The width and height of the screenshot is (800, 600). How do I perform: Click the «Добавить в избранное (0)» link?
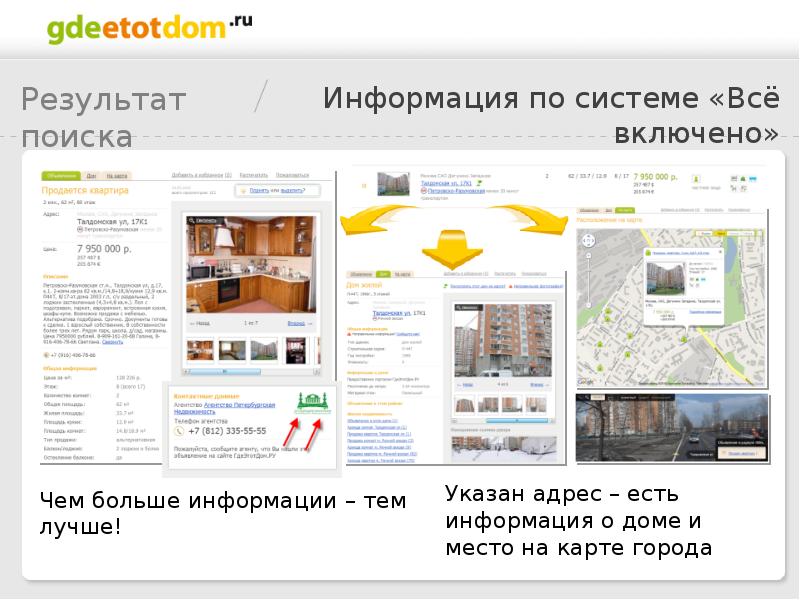point(200,174)
